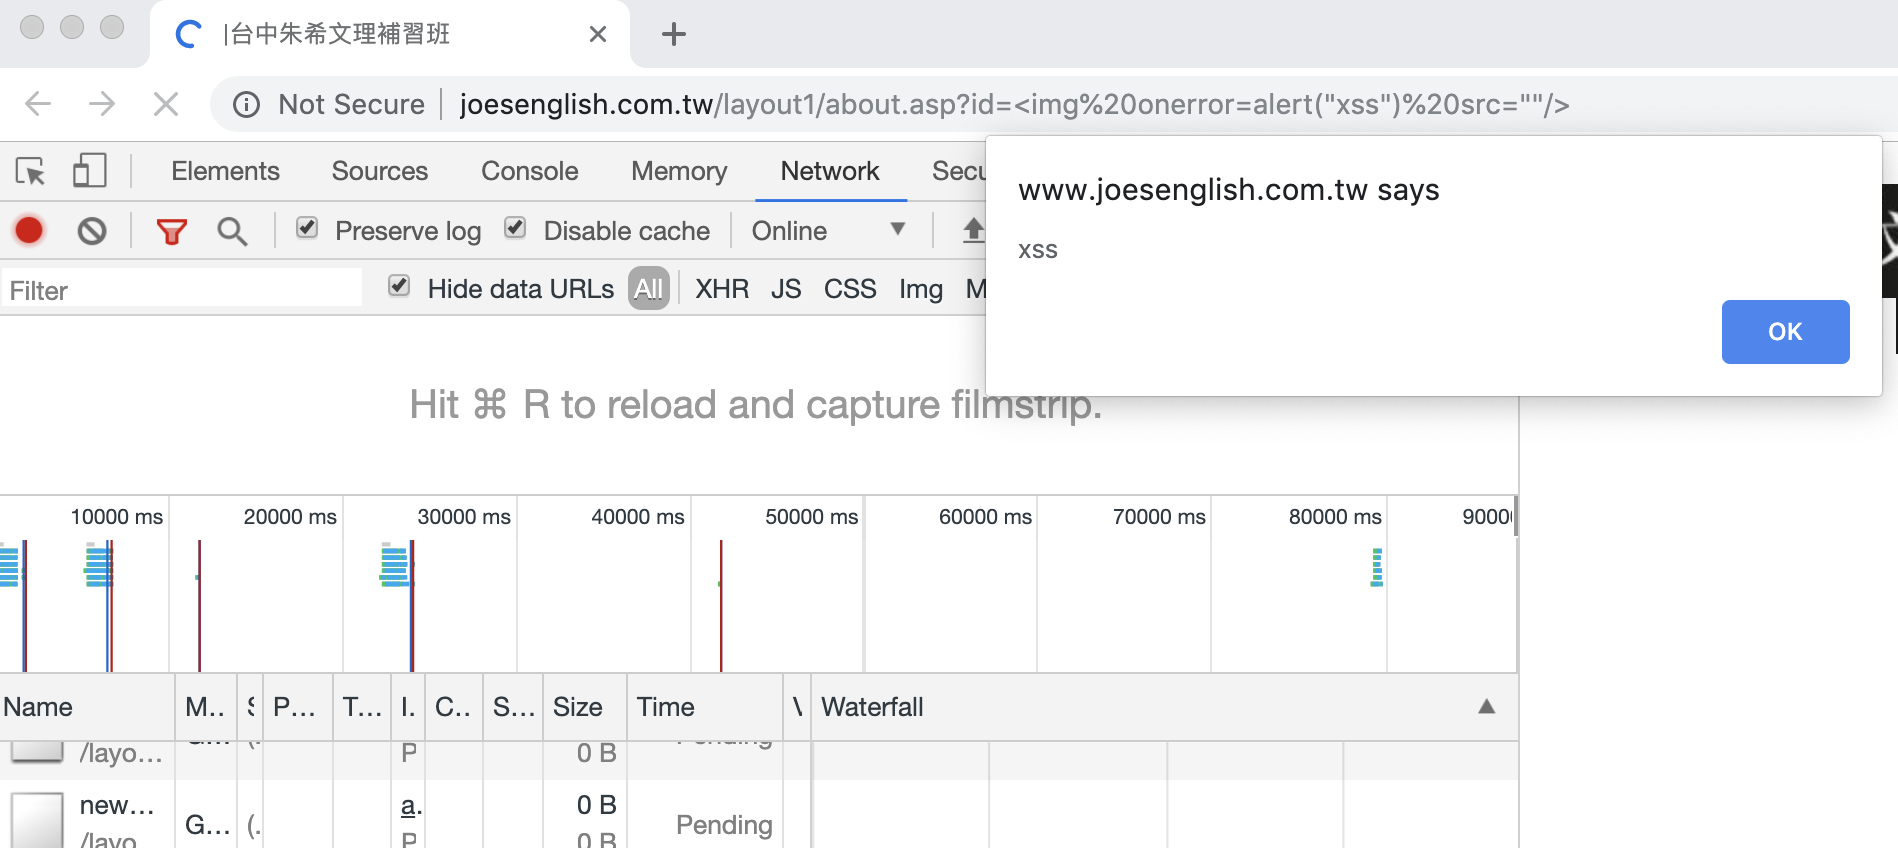Toggle the device toolbar icon
This screenshot has width=1898, height=848.
[89, 170]
